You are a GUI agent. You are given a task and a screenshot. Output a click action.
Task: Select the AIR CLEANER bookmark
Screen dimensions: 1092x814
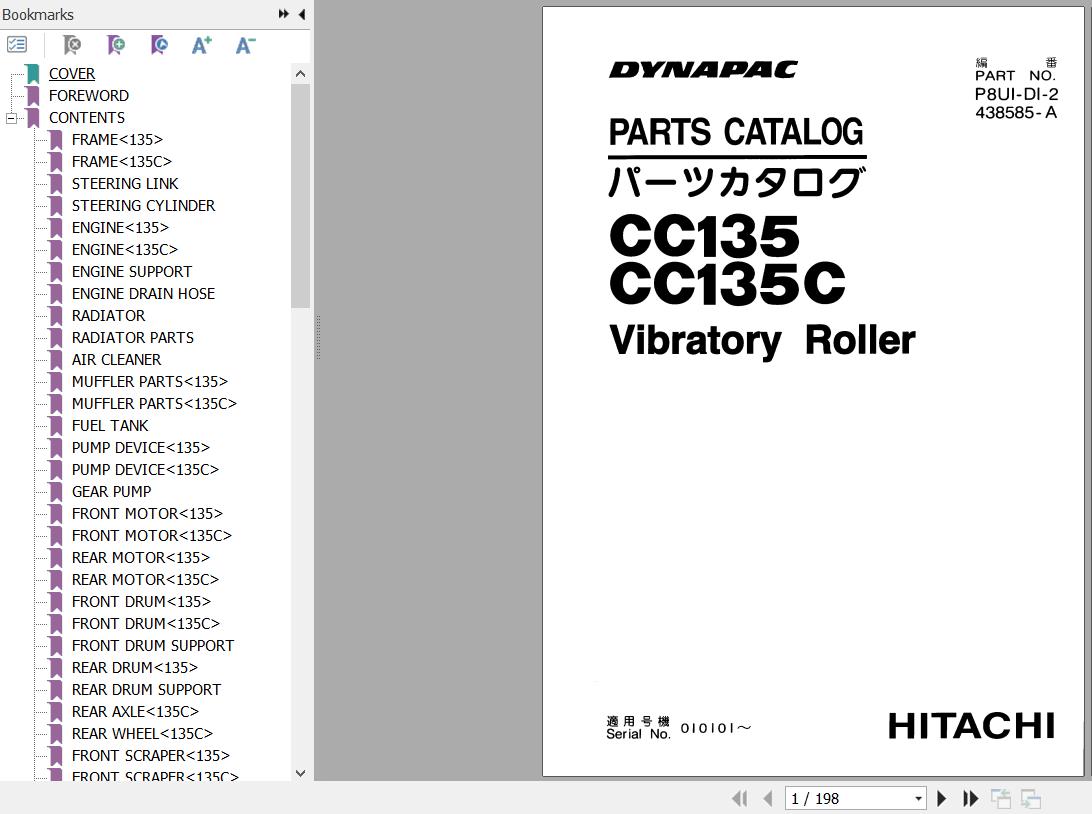116,360
